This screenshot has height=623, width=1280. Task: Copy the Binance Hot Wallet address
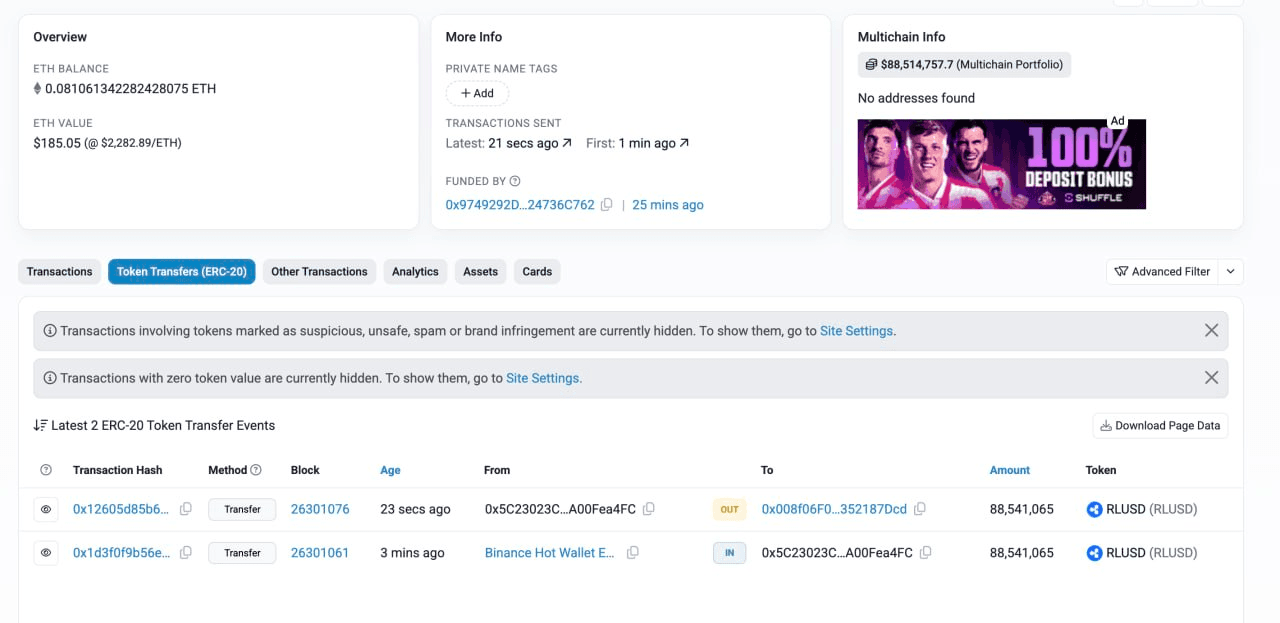(633, 552)
